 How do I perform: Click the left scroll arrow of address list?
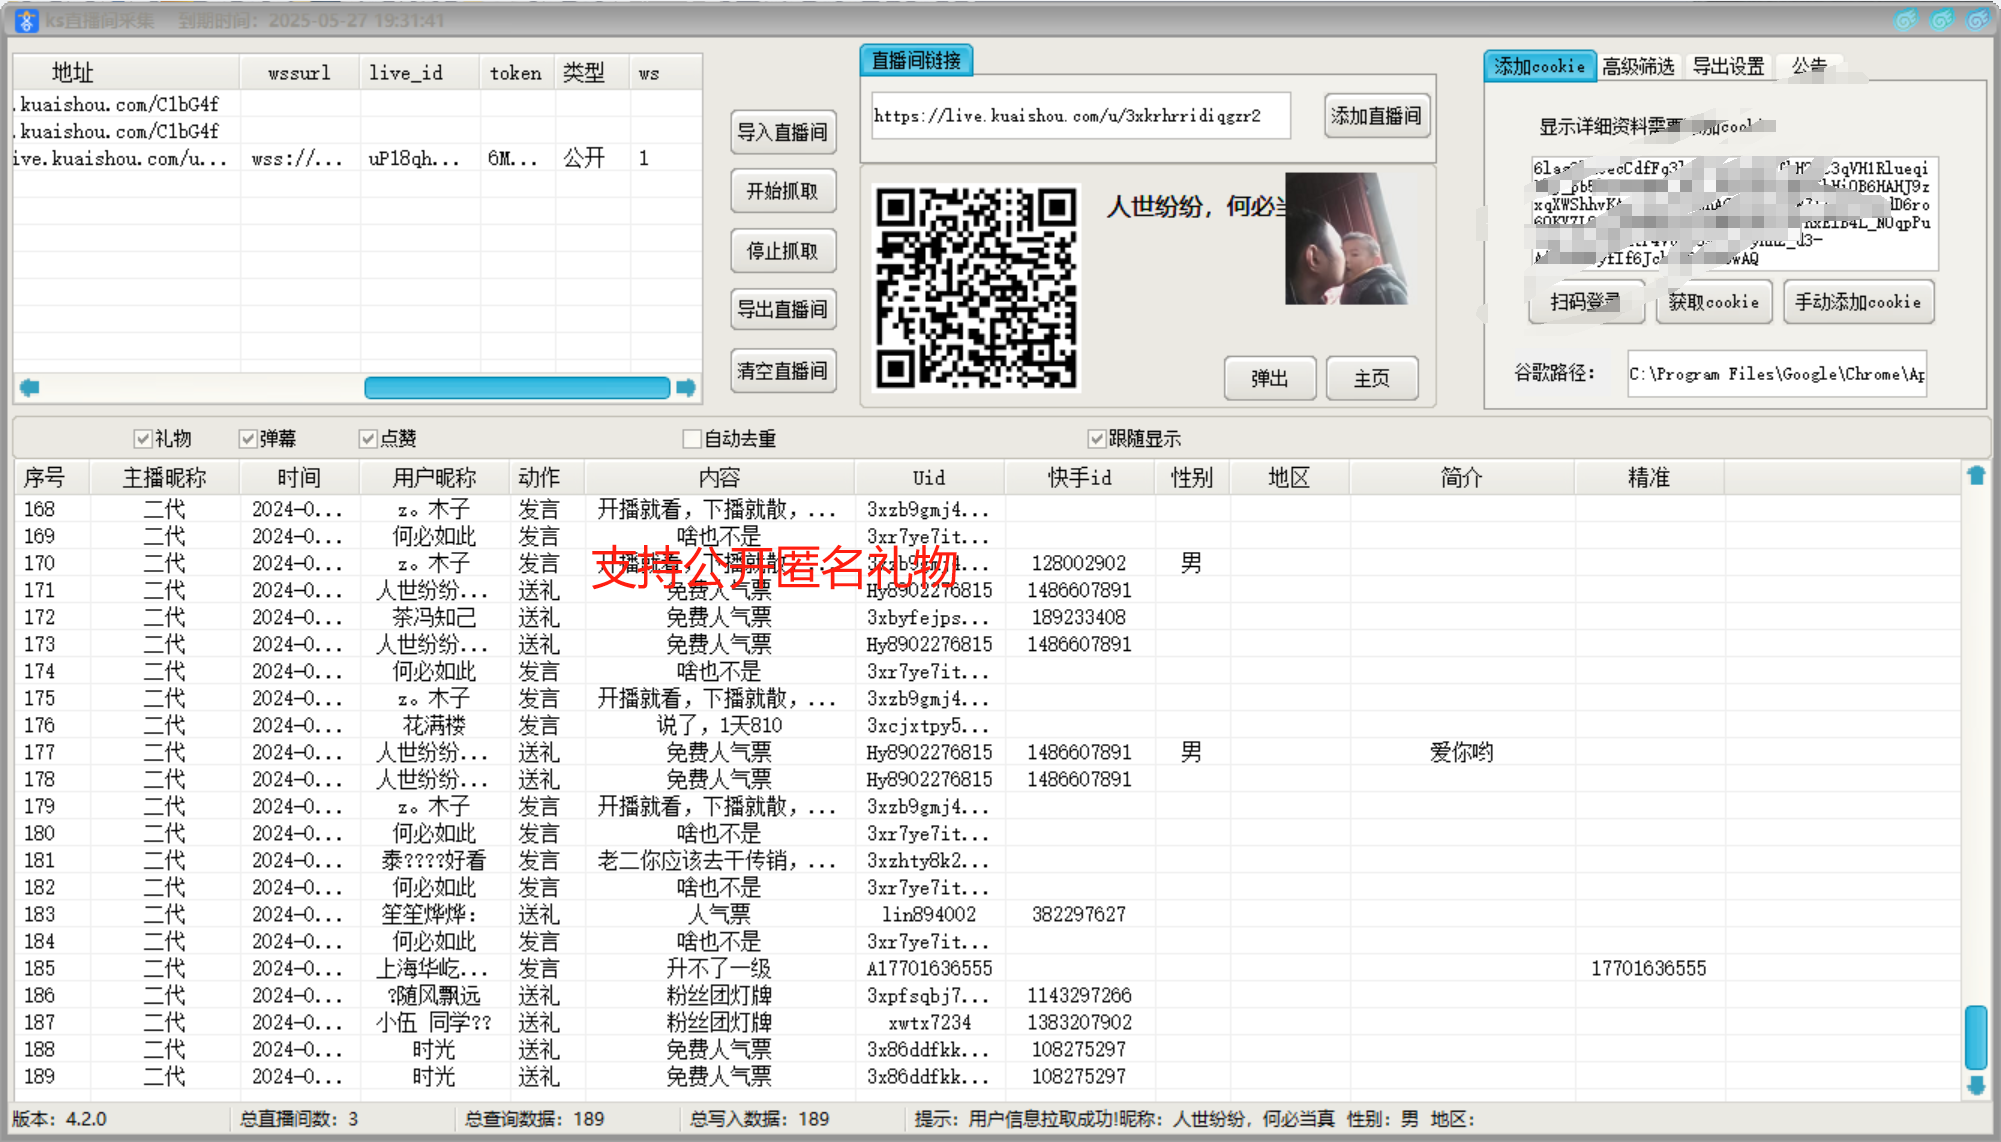(29, 387)
